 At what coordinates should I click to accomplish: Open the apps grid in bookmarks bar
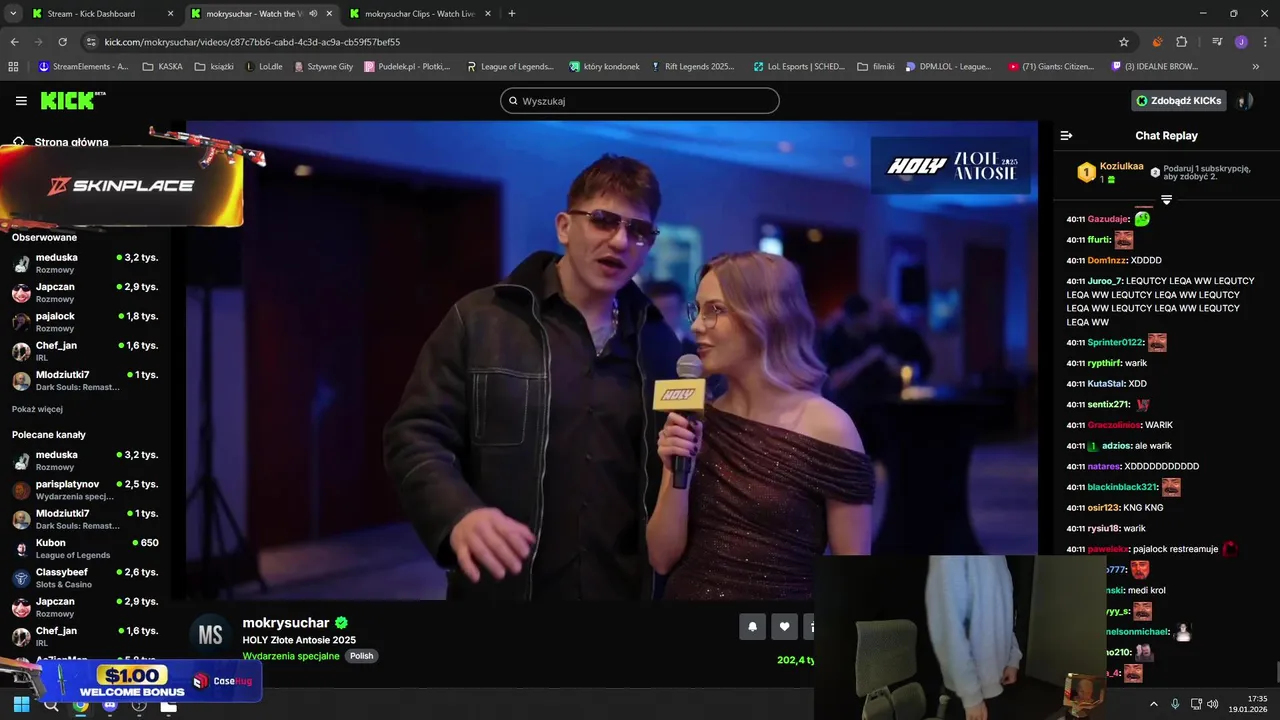[13, 67]
